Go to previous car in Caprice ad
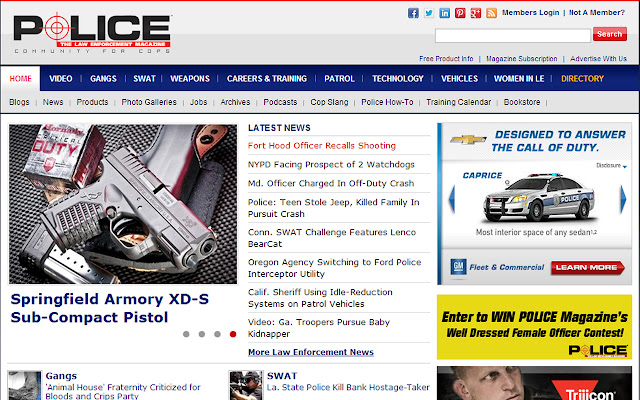 pyautogui.click(x=452, y=199)
